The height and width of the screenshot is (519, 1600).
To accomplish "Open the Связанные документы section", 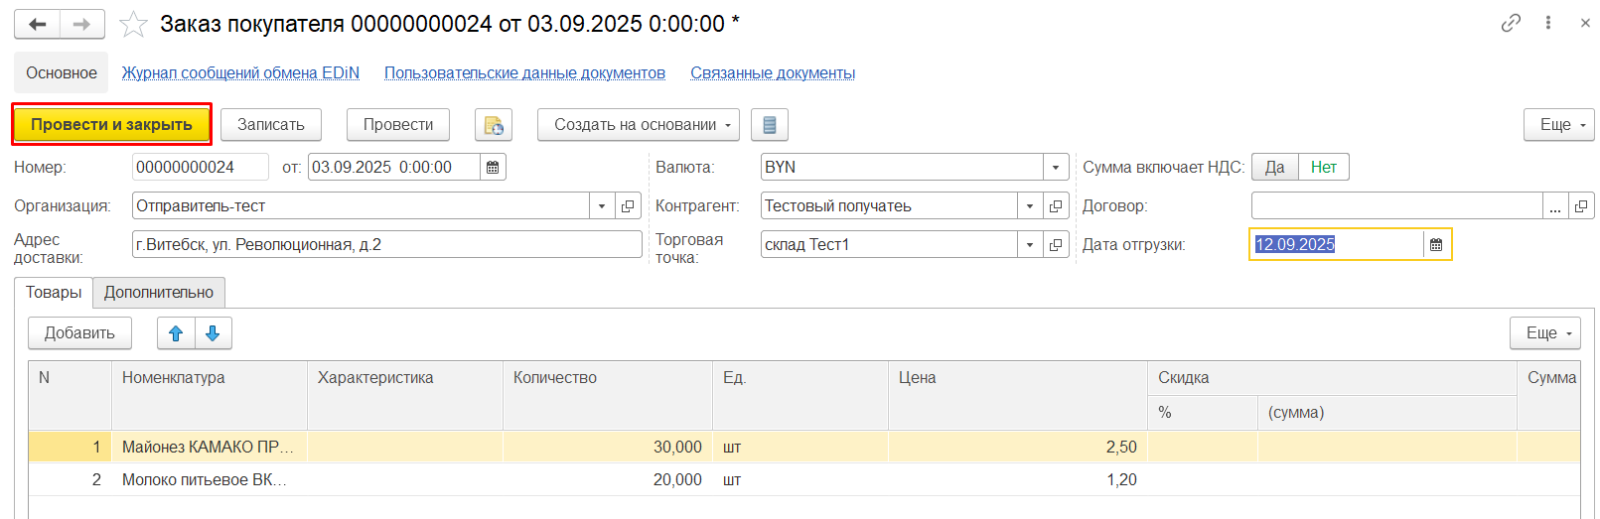I will [x=772, y=73].
